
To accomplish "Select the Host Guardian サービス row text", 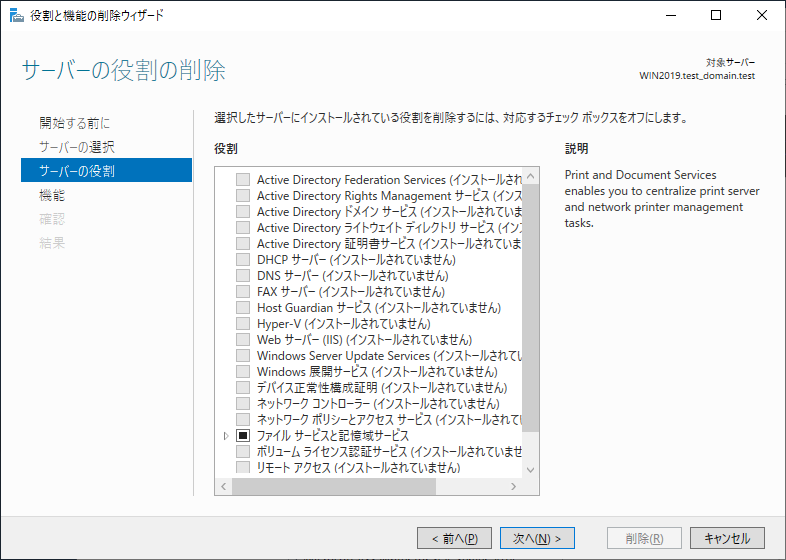I will tap(379, 307).
